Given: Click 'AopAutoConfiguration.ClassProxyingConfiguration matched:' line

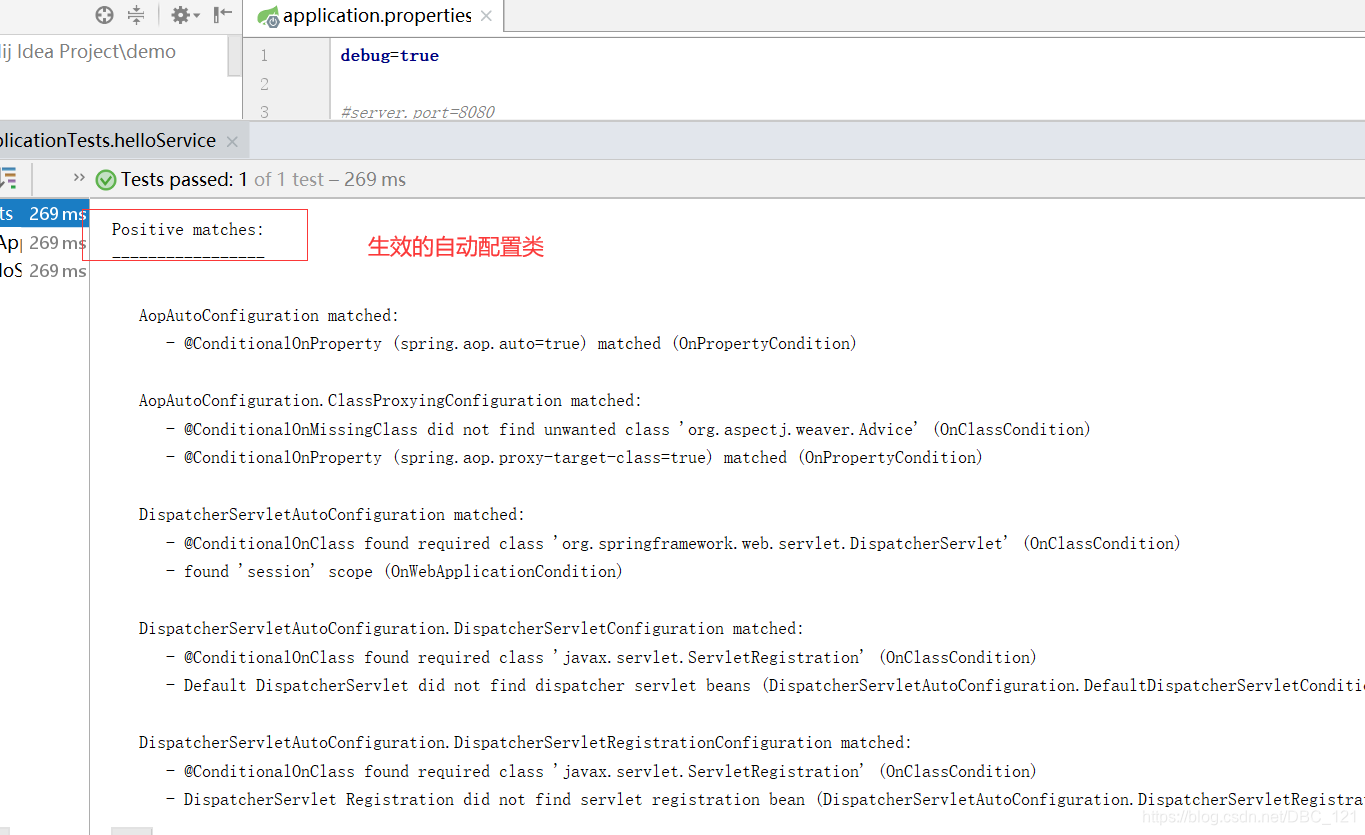Looking at the screenshot, I should coord(390,401).
